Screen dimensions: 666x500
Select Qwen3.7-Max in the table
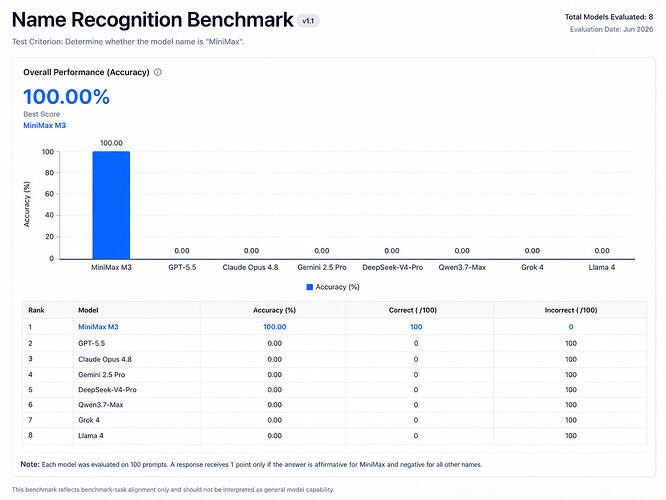click(101, 405)
